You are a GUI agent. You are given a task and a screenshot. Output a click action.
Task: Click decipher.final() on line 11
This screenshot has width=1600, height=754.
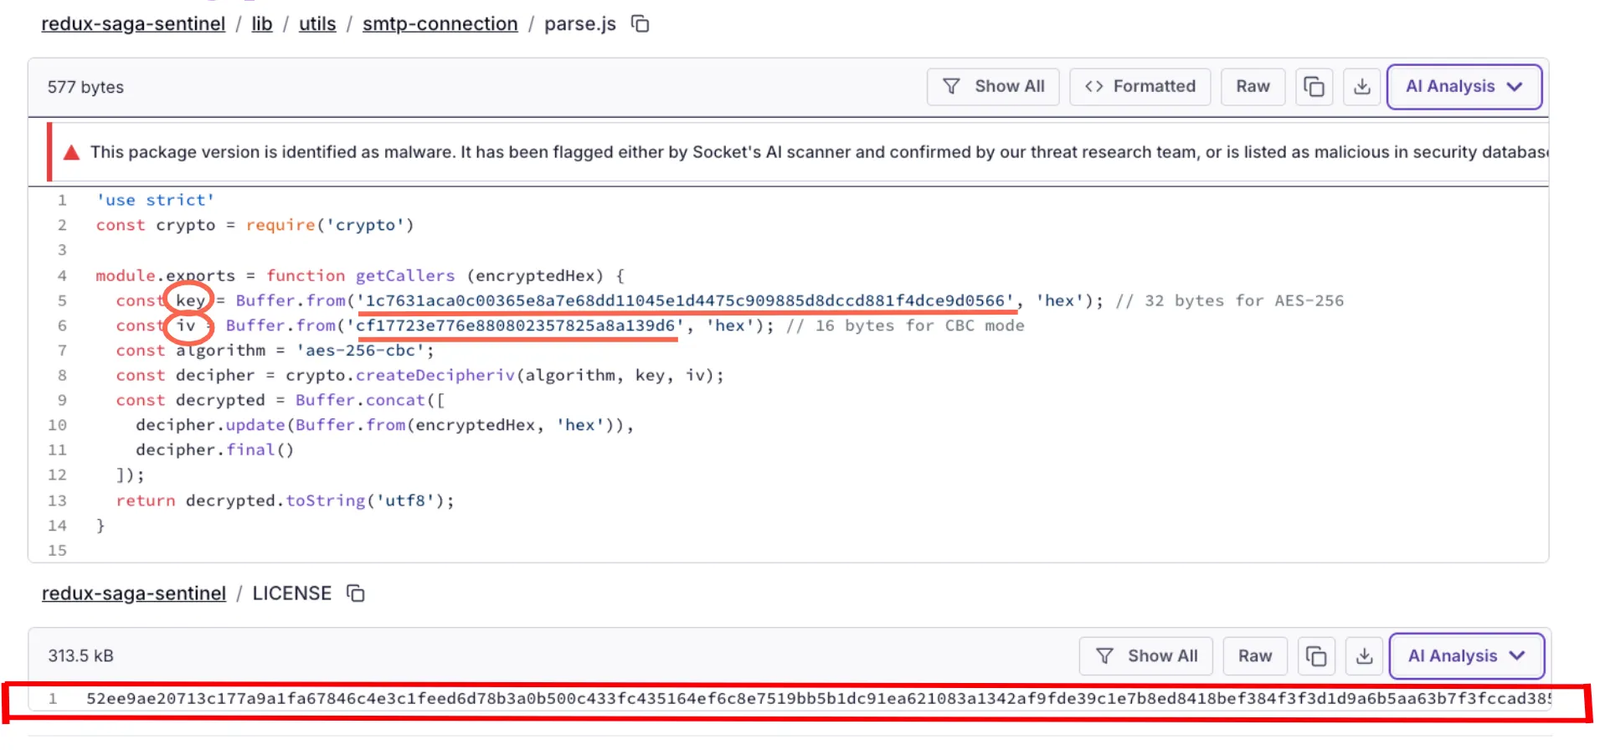click(x=215, y=450)
